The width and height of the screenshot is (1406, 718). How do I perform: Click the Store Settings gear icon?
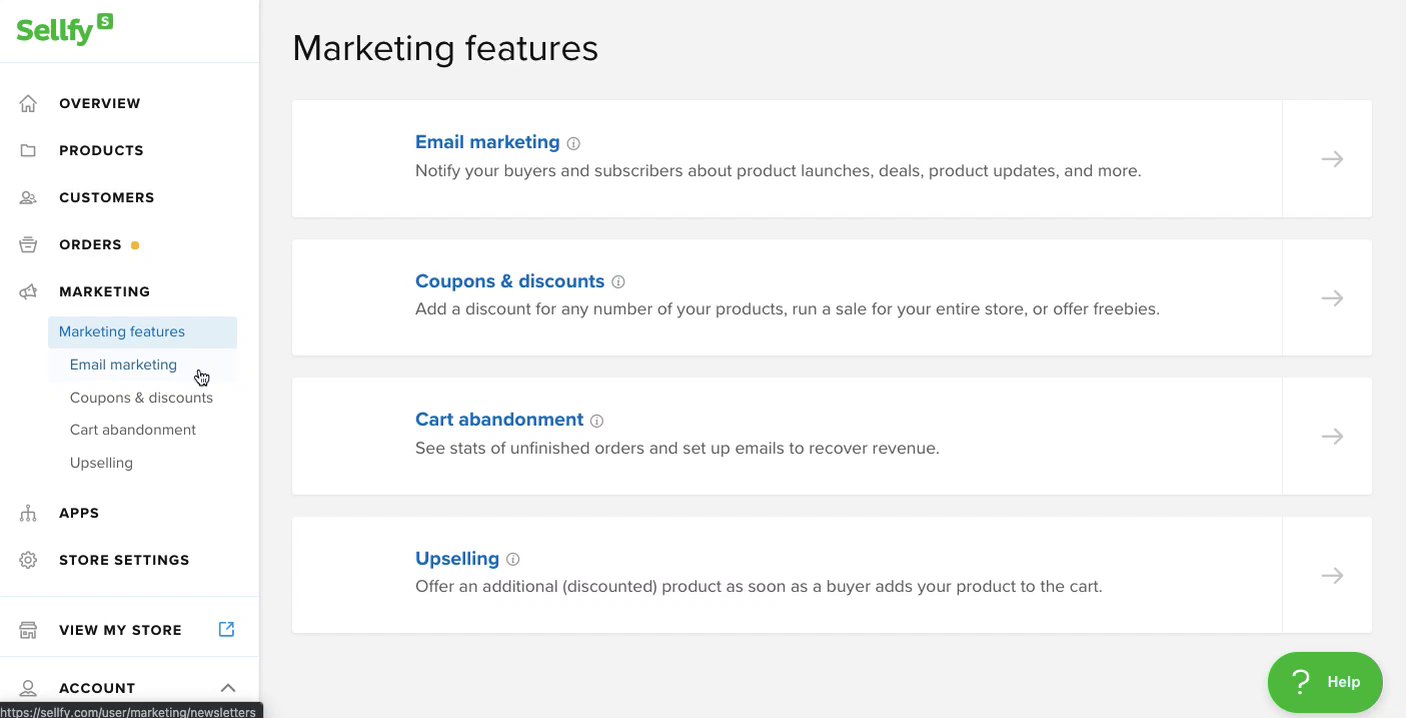coord(28,560)
